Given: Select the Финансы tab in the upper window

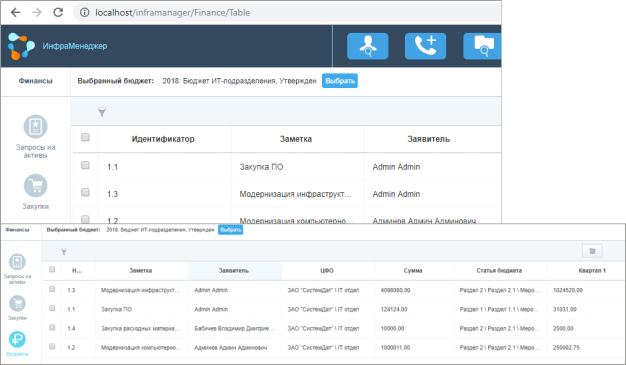Looking at the screenshot, I should pyautogui.click(x=36, y=81).
